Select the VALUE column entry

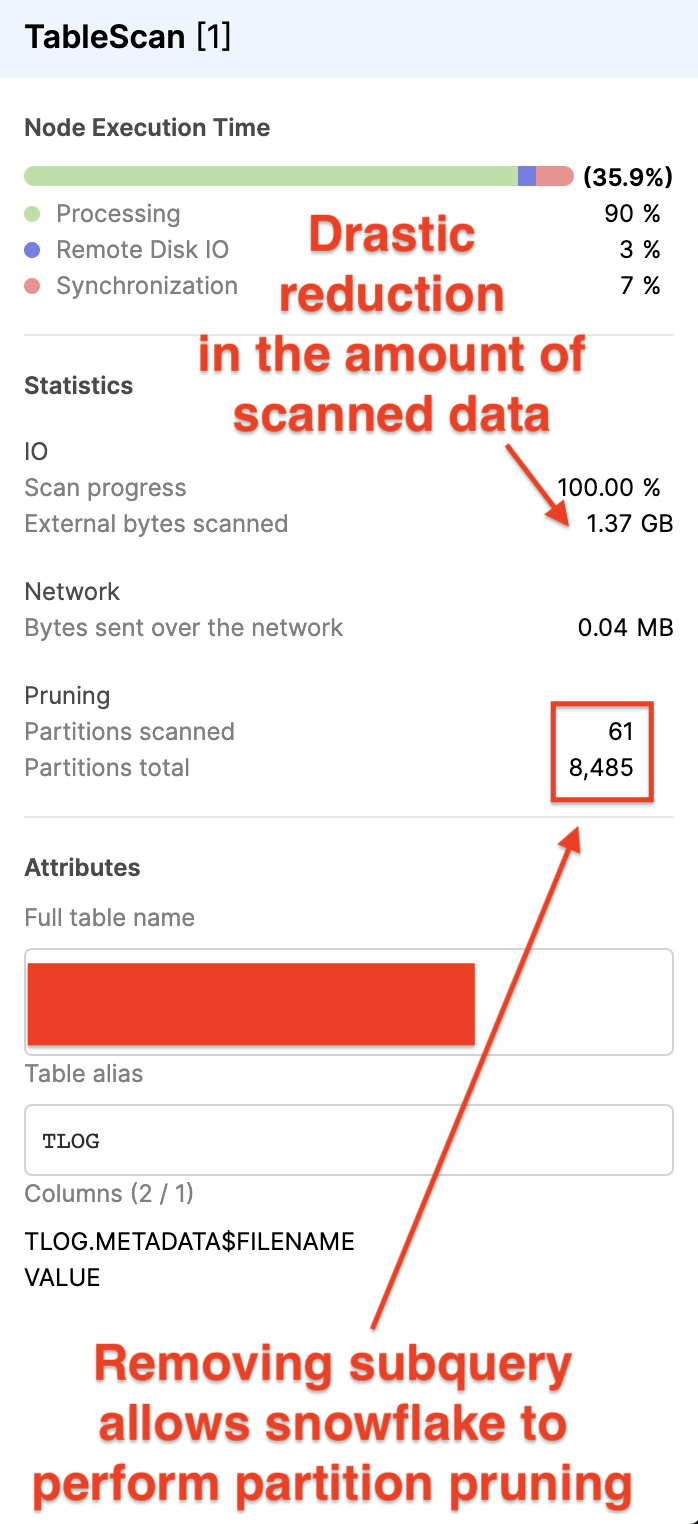click(x=62, y=1277)
